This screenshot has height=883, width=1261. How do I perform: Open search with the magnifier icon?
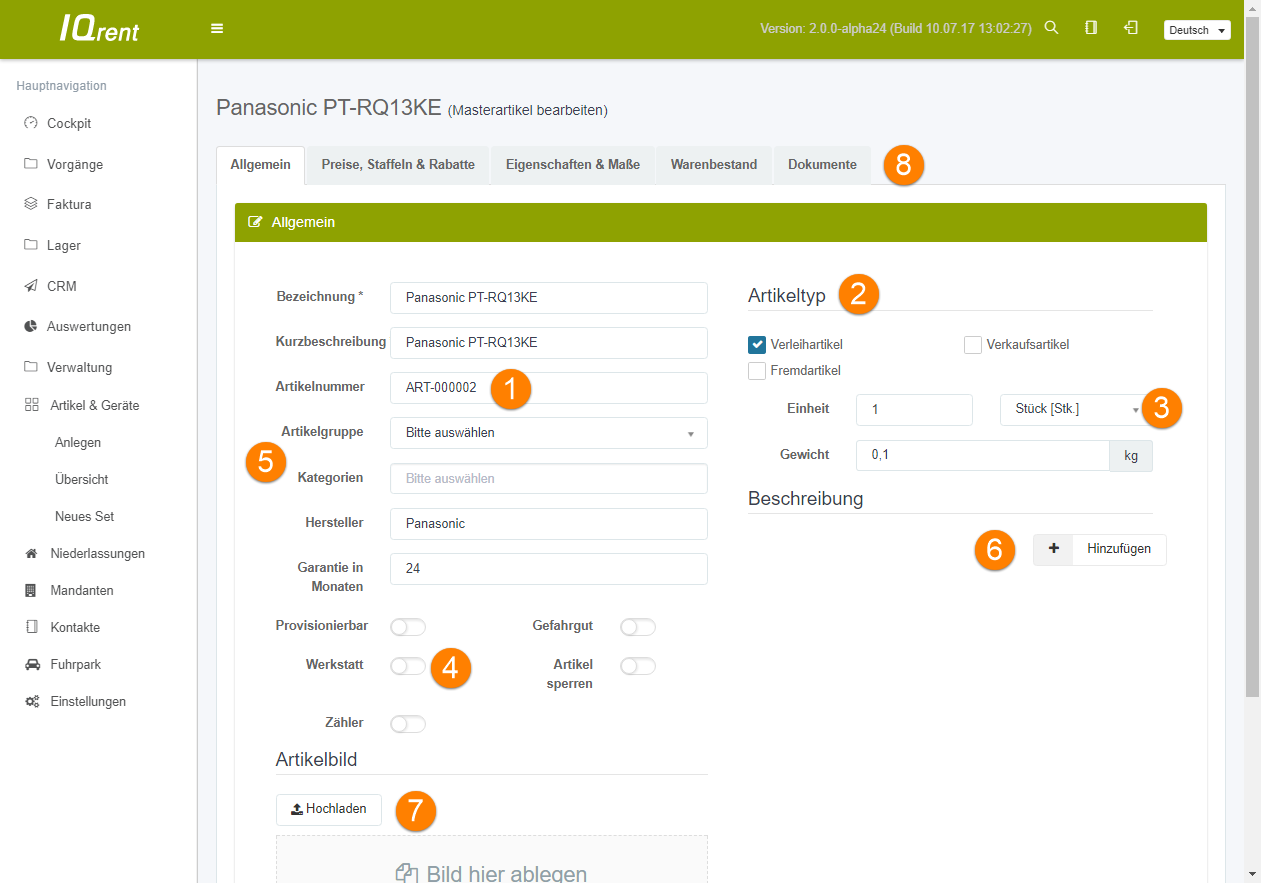(x=1051, y=28)
